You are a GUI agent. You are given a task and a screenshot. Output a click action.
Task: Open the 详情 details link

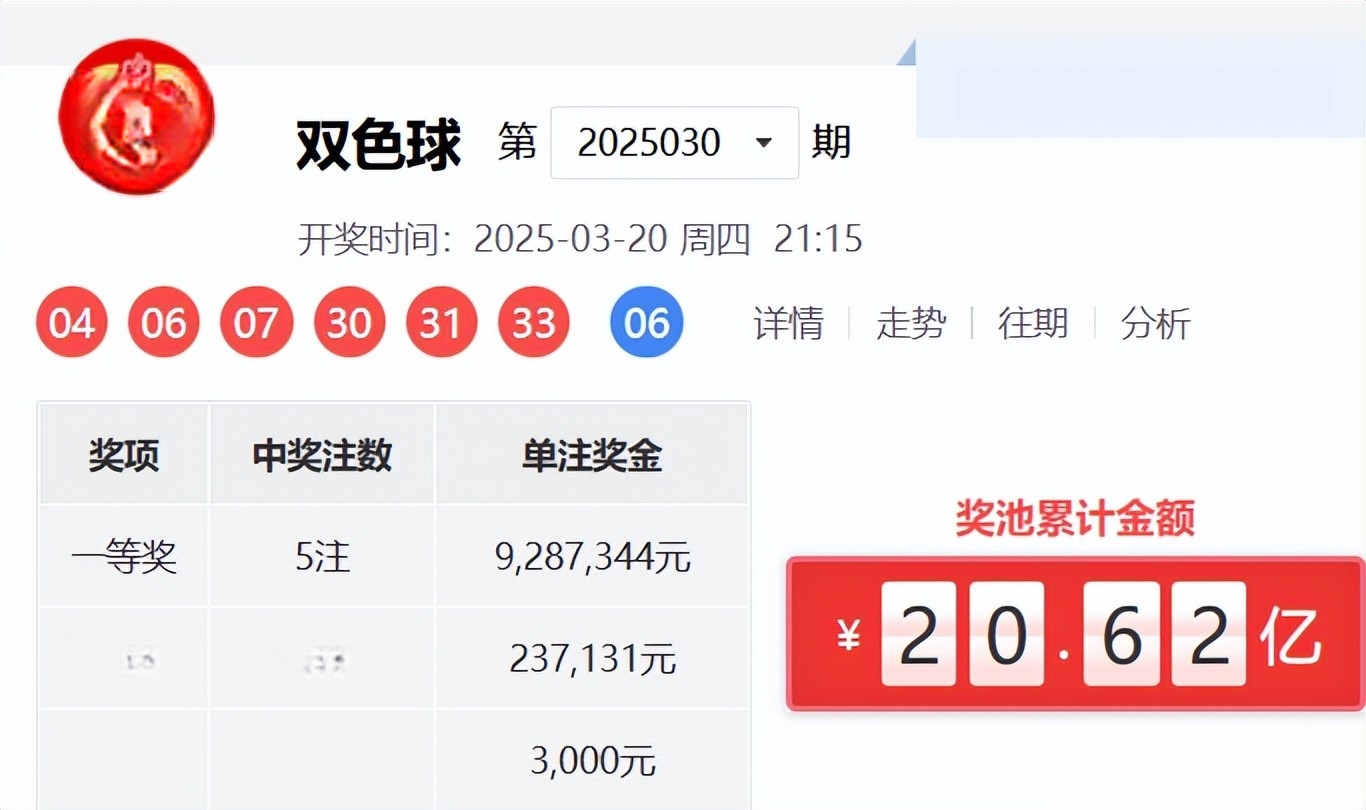coord(789,324)
